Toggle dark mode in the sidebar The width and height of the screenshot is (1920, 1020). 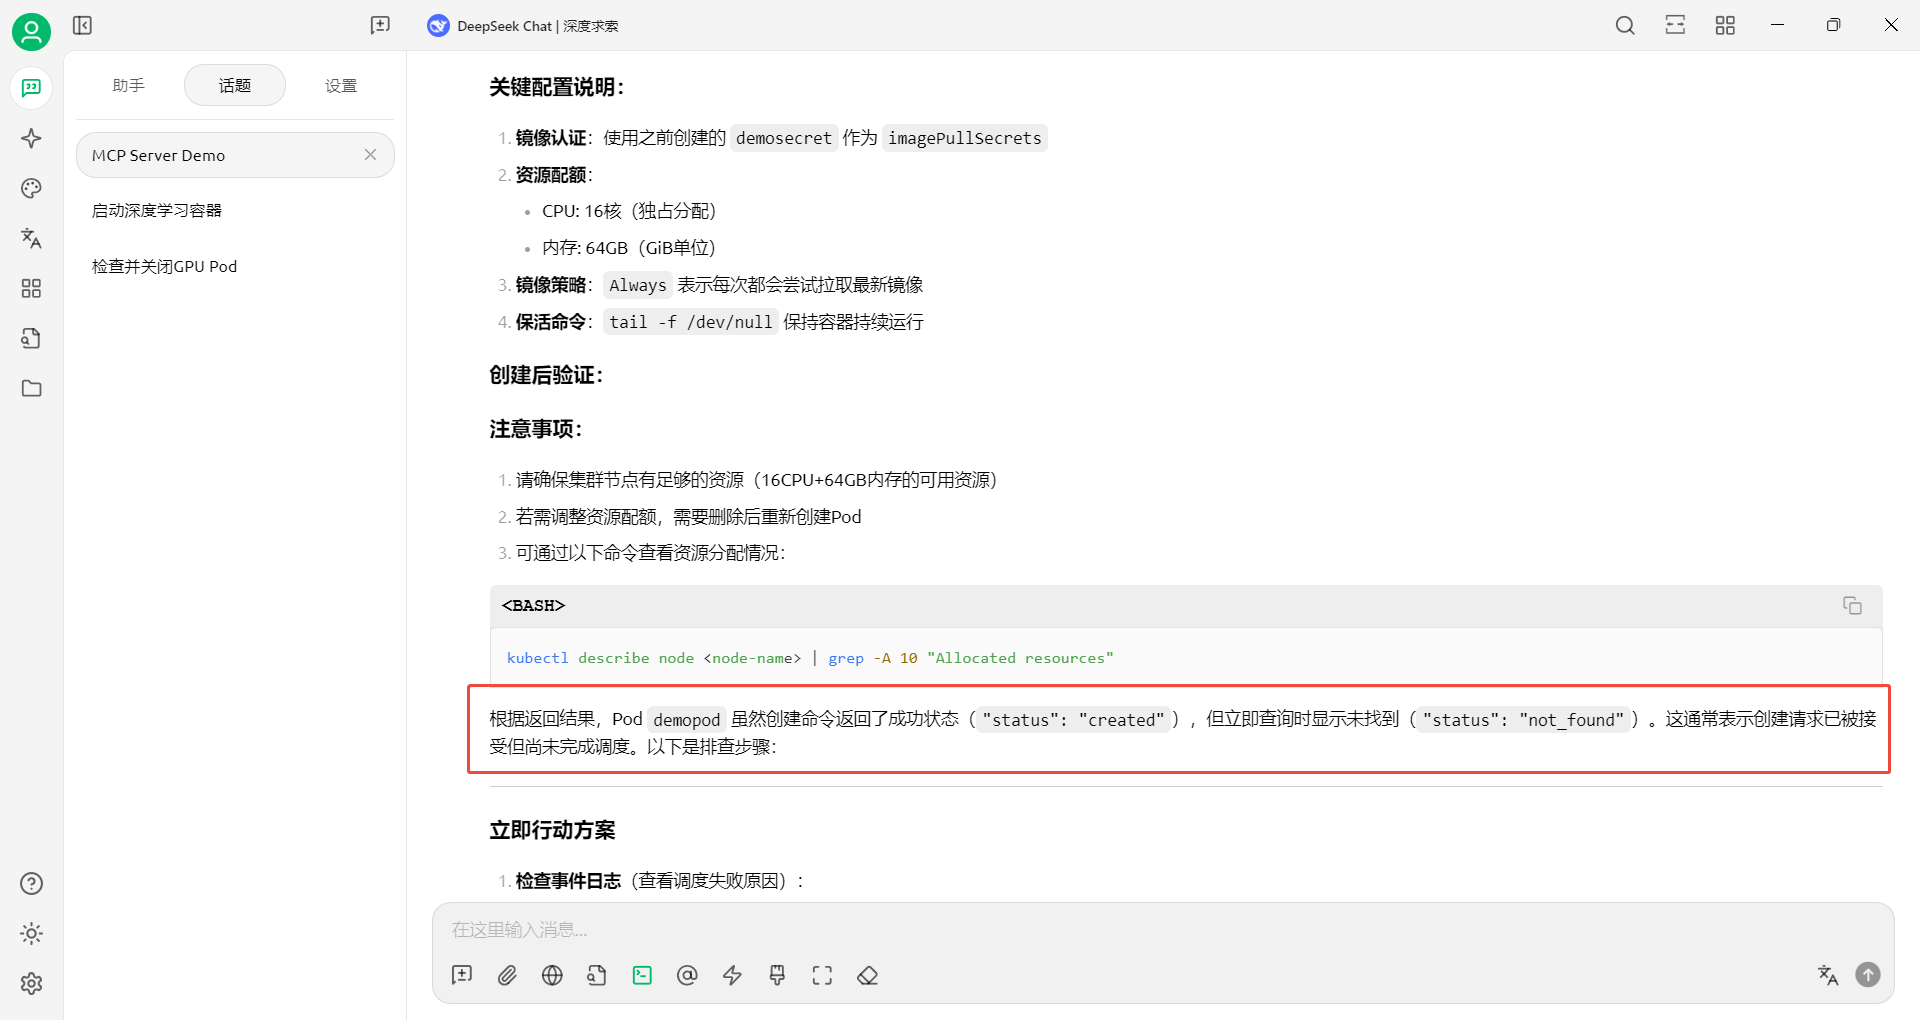tap(31, 933)
